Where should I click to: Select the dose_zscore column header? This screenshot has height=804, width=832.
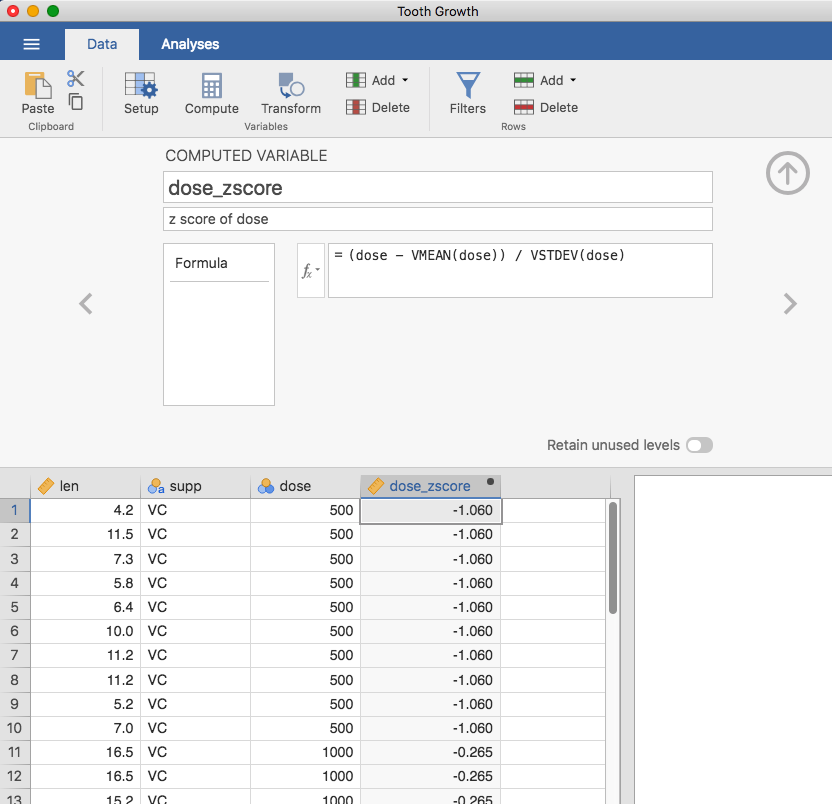430,486
